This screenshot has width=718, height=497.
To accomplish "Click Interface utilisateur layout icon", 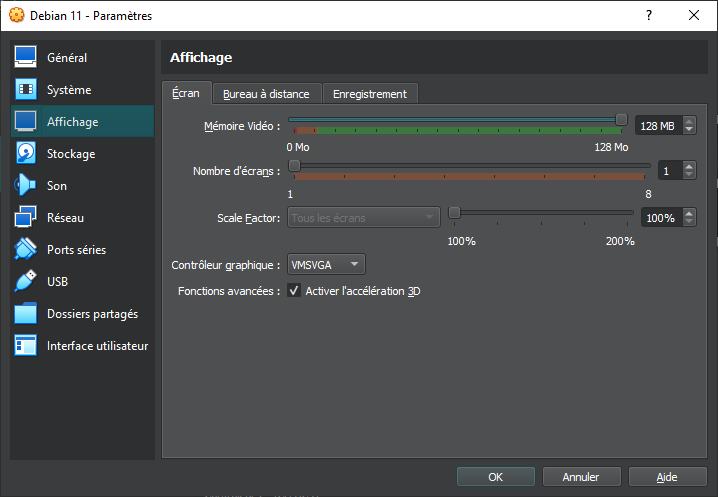I will click(26, 346).
